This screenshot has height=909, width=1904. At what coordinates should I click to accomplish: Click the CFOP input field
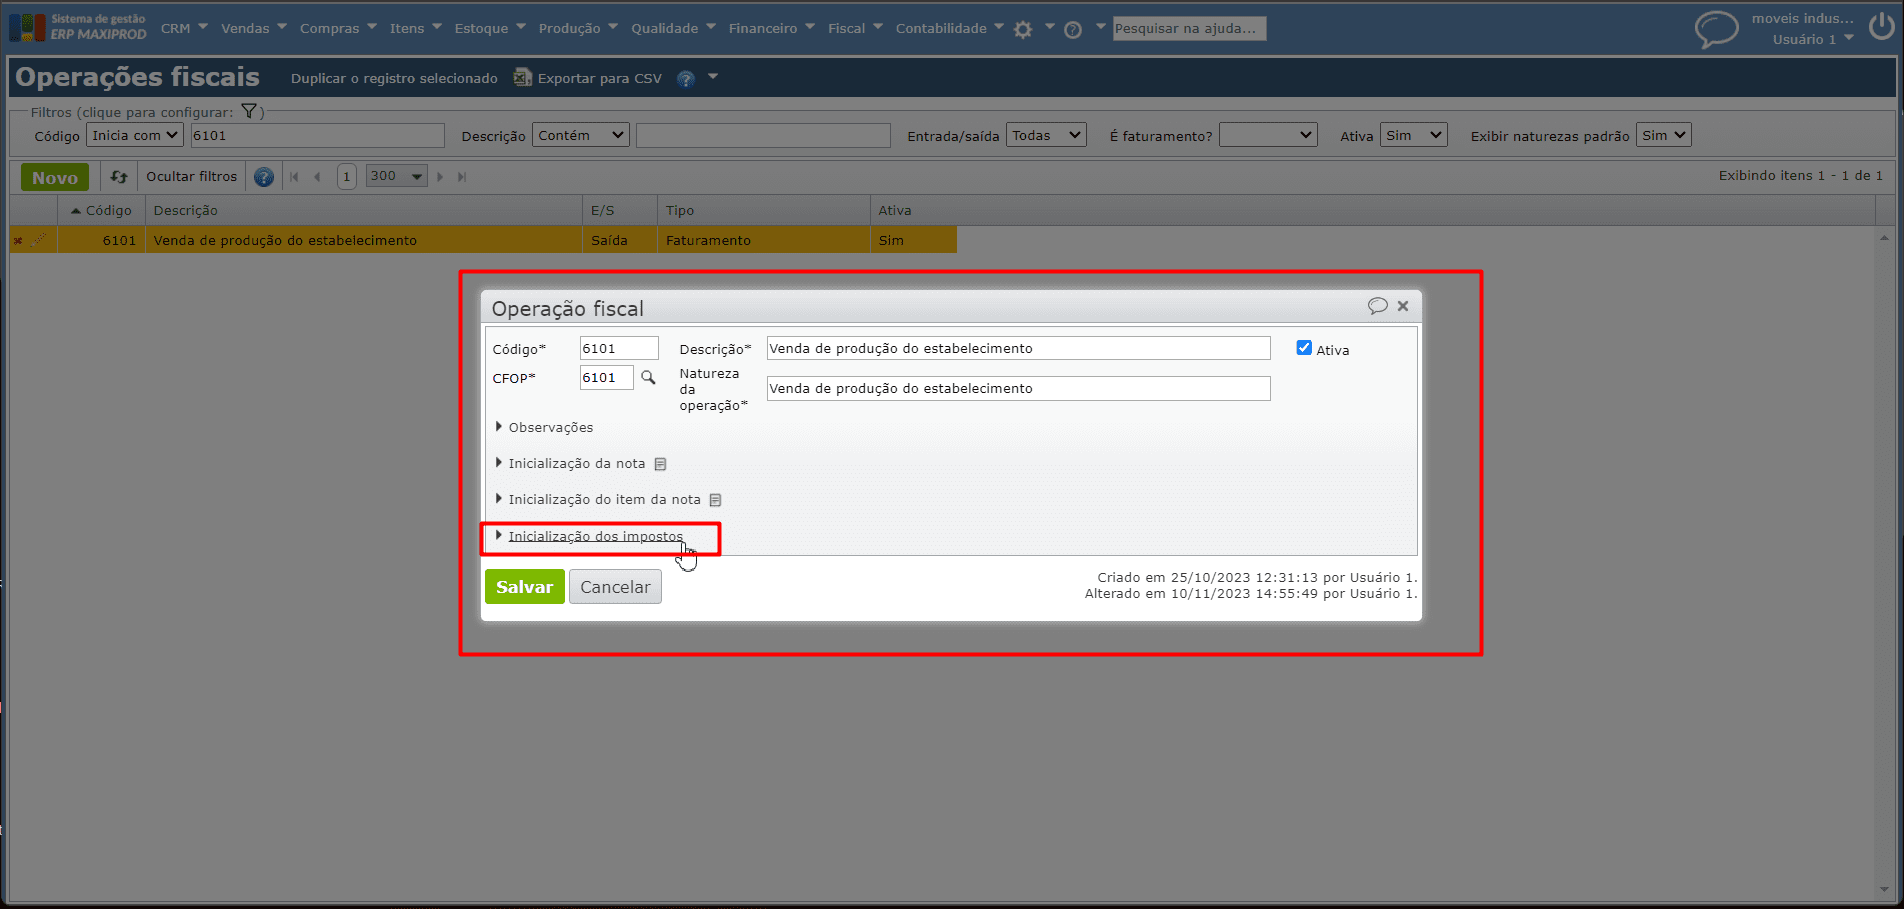pos(607,377)
